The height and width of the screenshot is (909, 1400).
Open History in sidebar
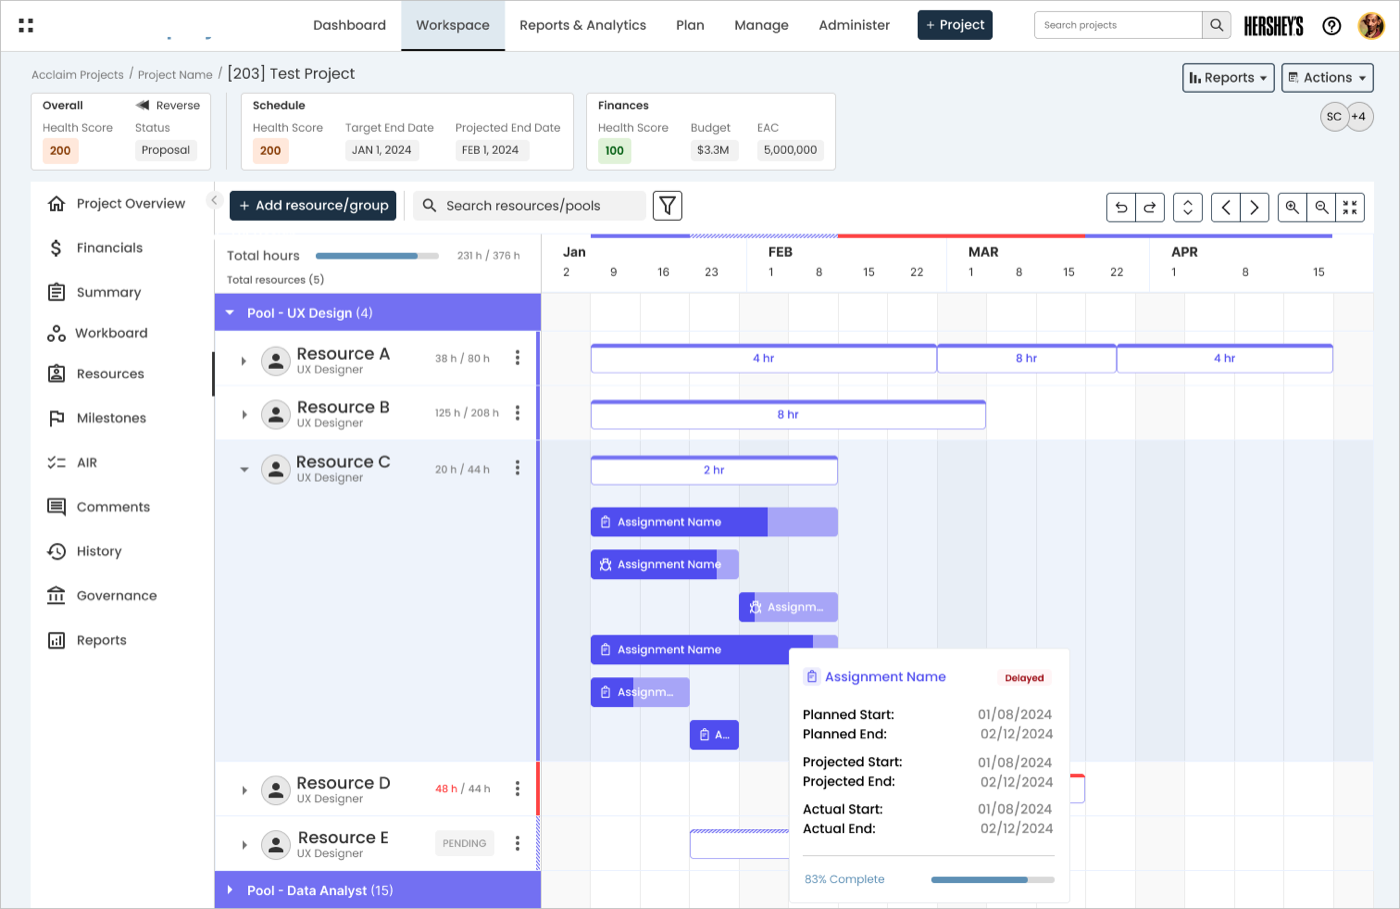pyautogui.click(x=85, y=551)
